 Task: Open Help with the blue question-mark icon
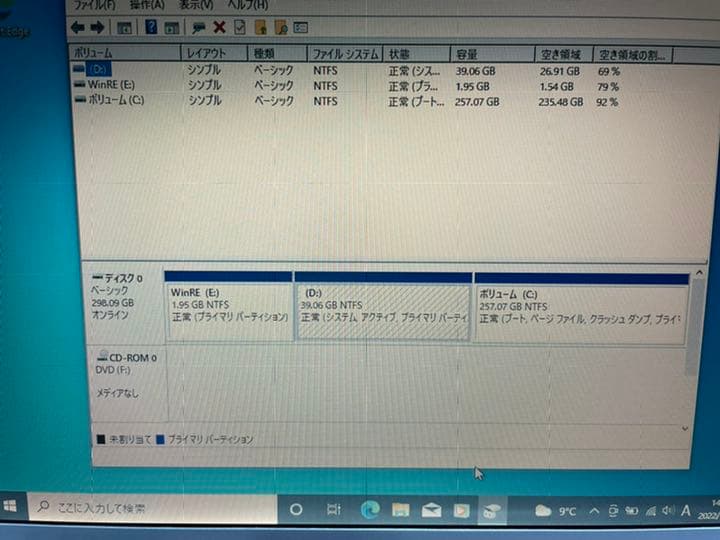pos(151,27)
